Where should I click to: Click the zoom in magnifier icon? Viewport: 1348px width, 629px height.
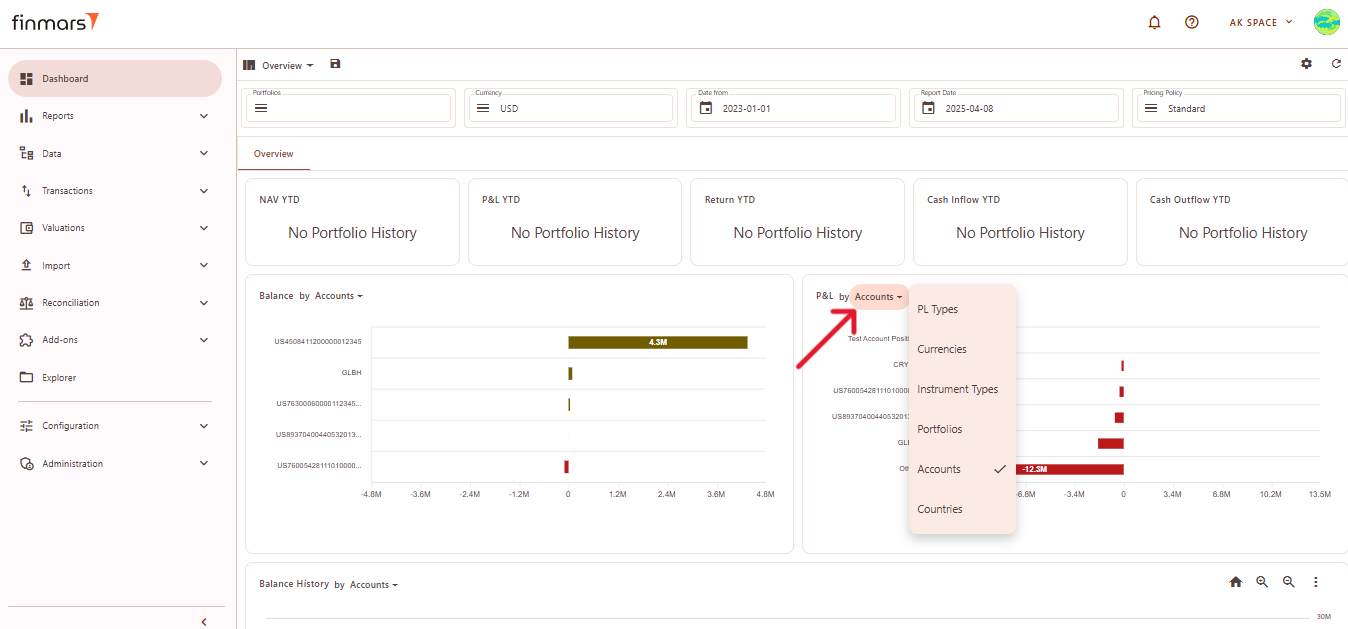click(x=1262, y=582)
